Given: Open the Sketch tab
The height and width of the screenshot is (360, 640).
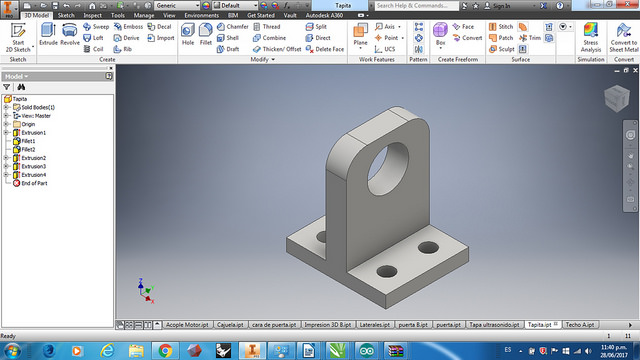Looking at the screenshot, I should click(66, 16).
